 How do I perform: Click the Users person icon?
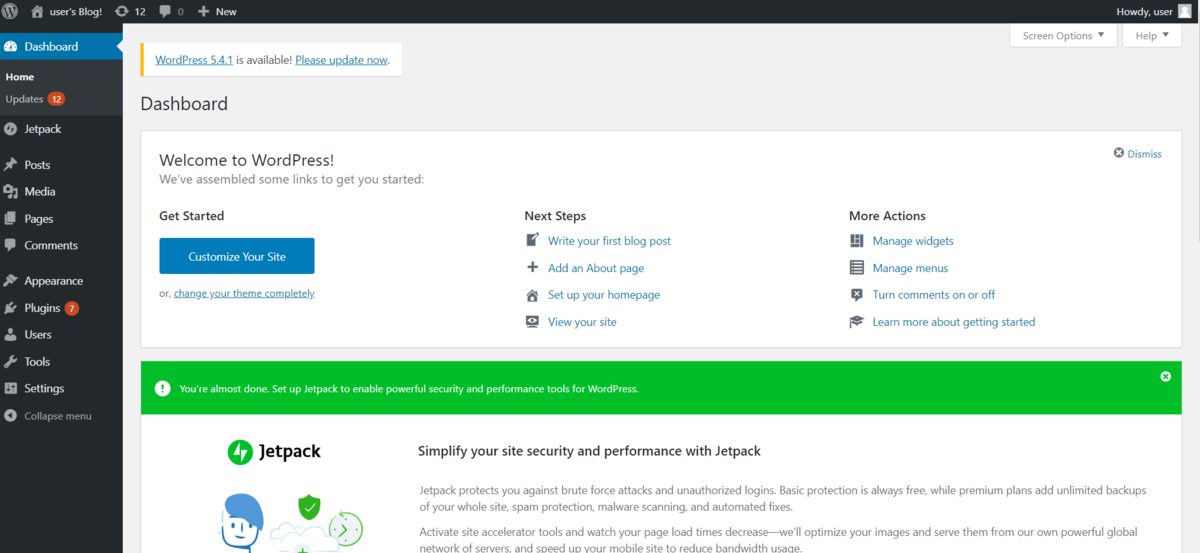pos(11,335)
